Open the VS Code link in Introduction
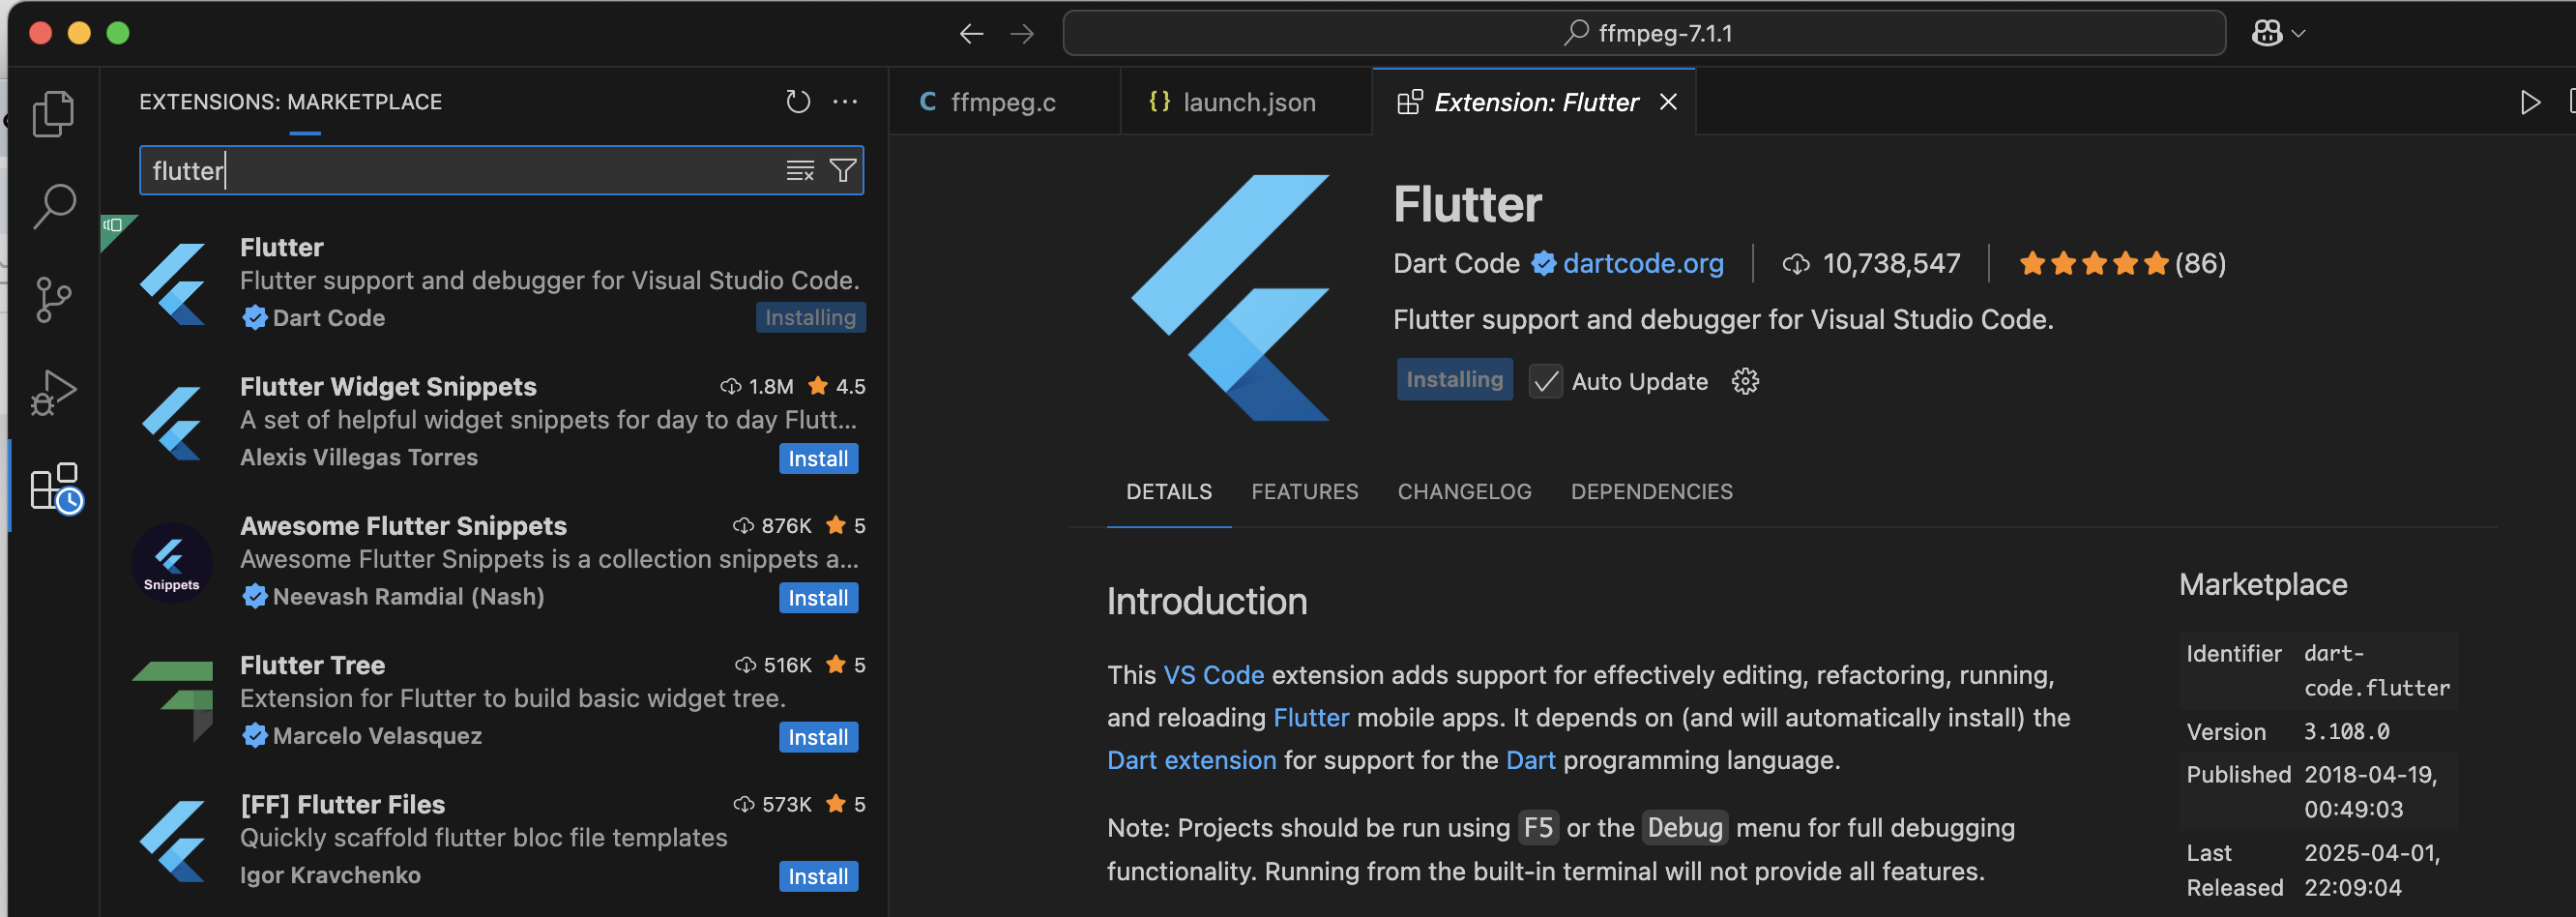2576x917 pixels. (x=1213, y=676)
